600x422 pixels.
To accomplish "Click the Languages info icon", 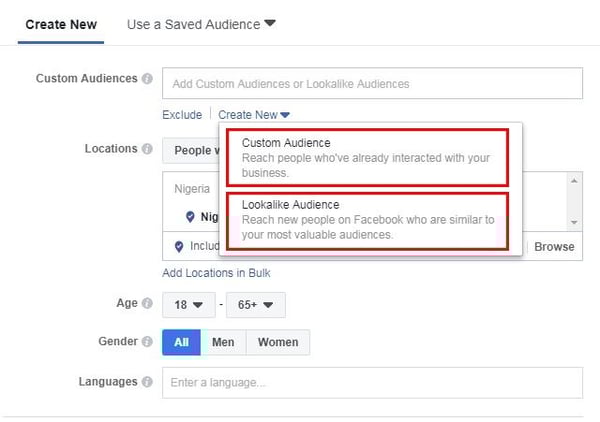I will click(x=147, y=381).
